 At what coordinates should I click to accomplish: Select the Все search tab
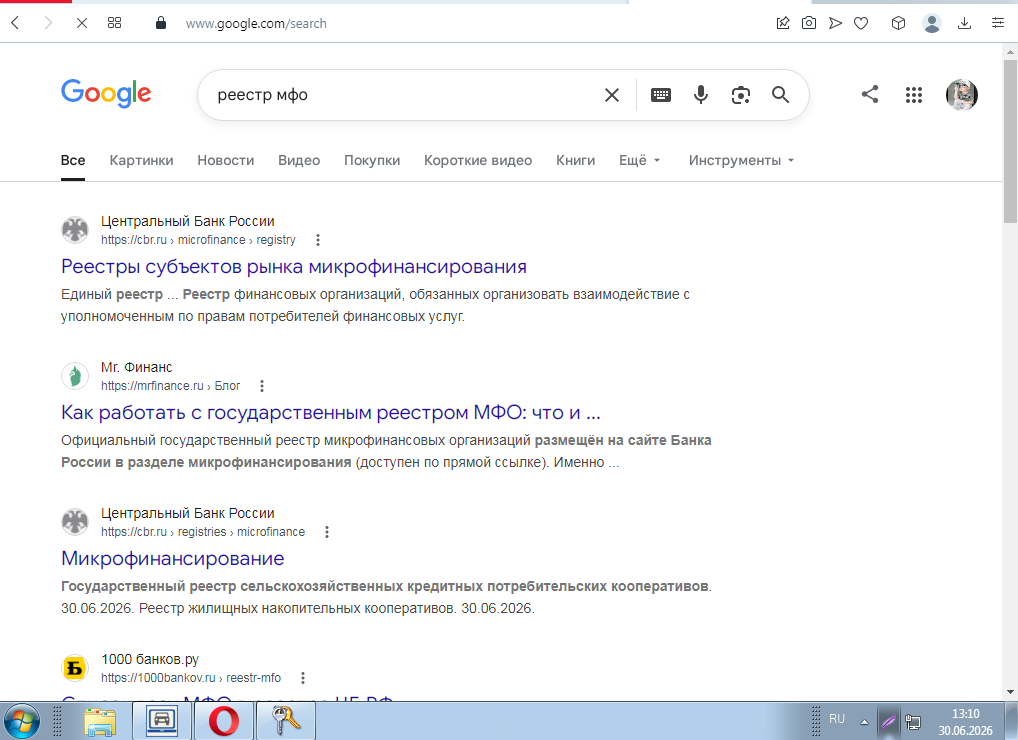[73, 160]
